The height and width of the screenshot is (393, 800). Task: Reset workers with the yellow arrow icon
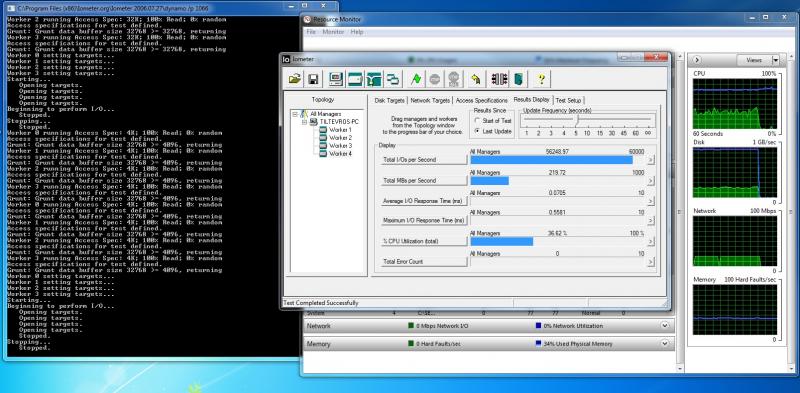(x=476, y=79)
